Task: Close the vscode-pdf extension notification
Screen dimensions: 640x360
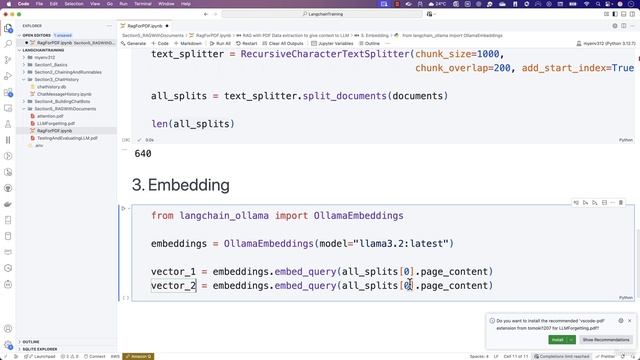Action: coord(630,321)
